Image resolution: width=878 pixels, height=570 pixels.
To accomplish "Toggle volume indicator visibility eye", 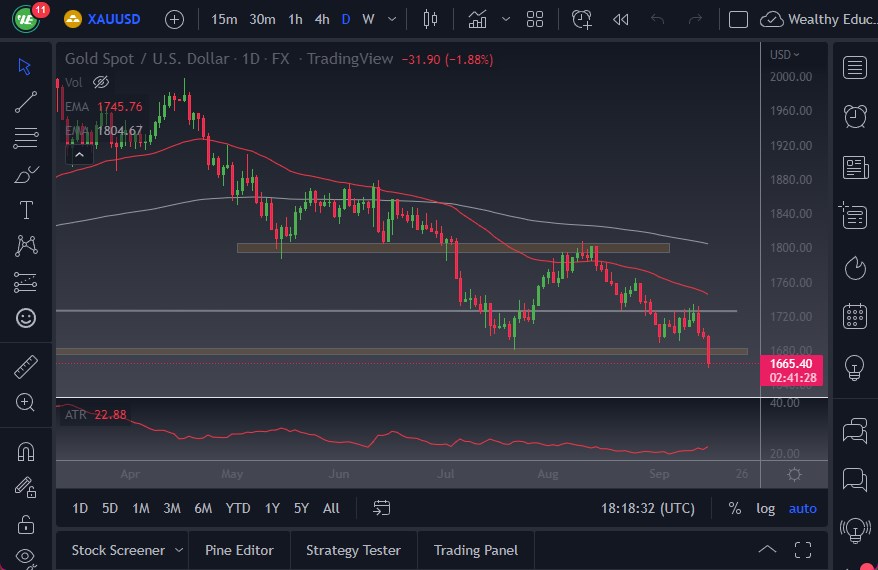I will [100, 82].
